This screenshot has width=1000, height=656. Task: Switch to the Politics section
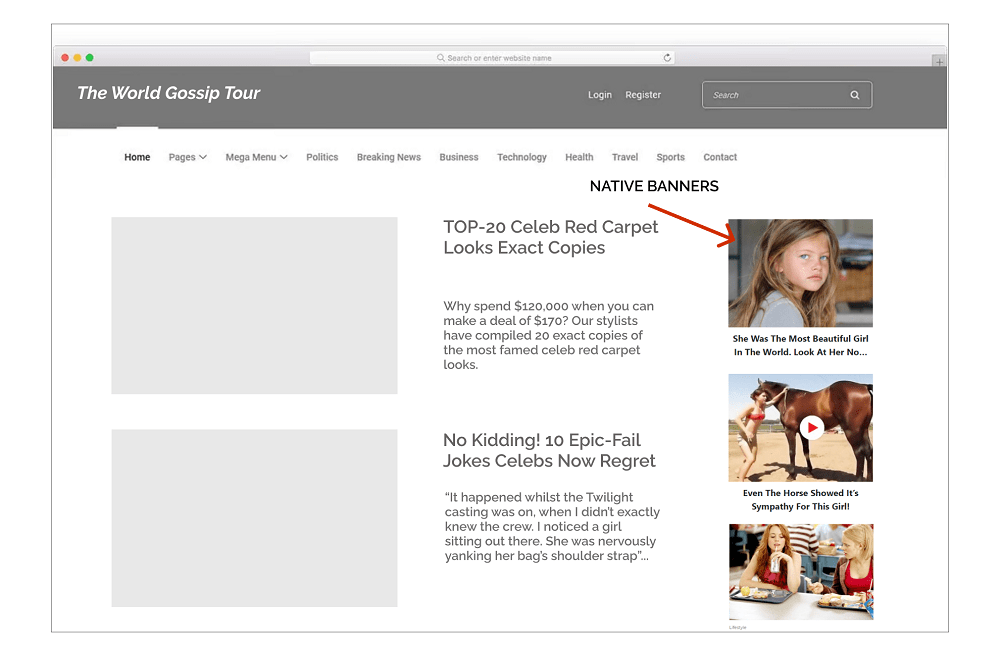pos(322,157)
